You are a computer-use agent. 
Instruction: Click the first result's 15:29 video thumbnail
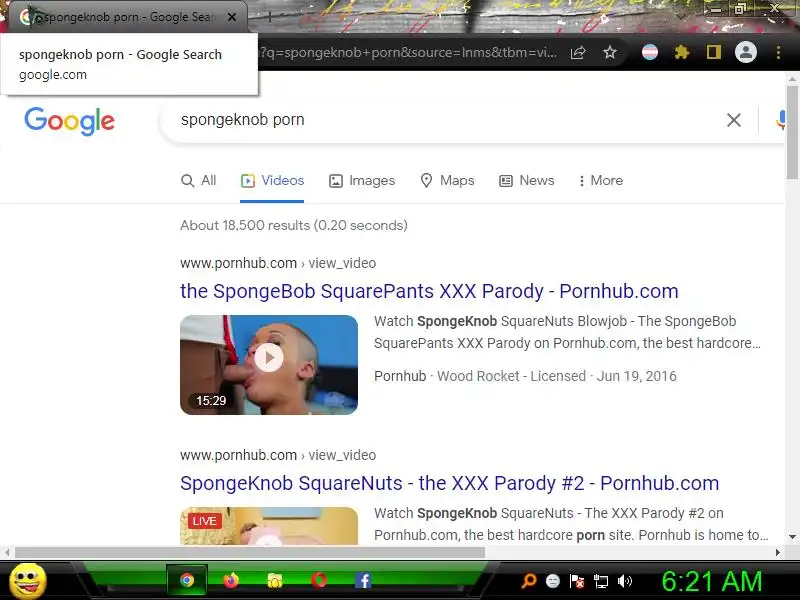coord(269,365)
